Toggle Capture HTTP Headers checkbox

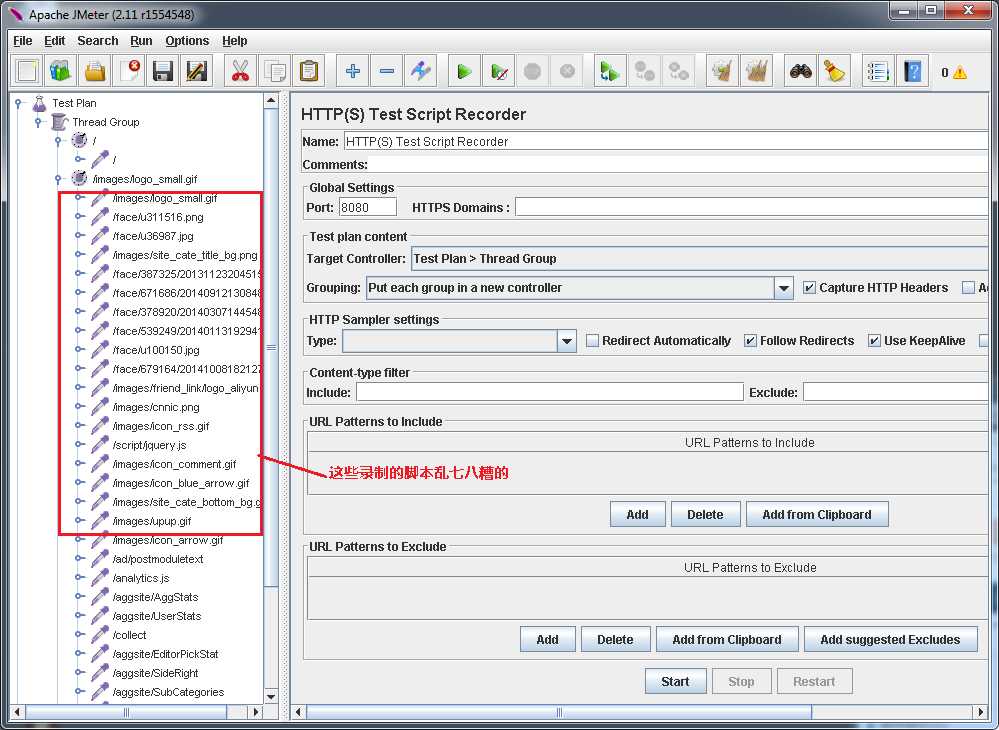click(x=809, y=288)
